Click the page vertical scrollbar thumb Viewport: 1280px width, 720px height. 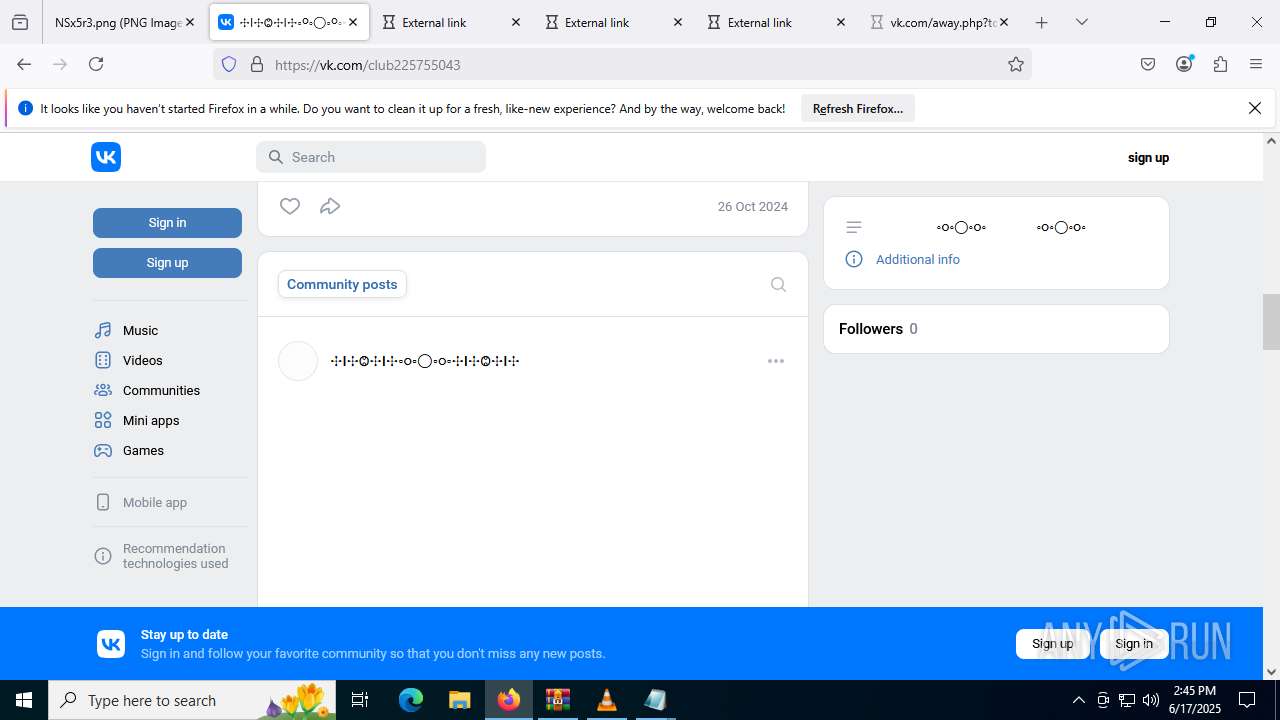tap(1271, 322)
